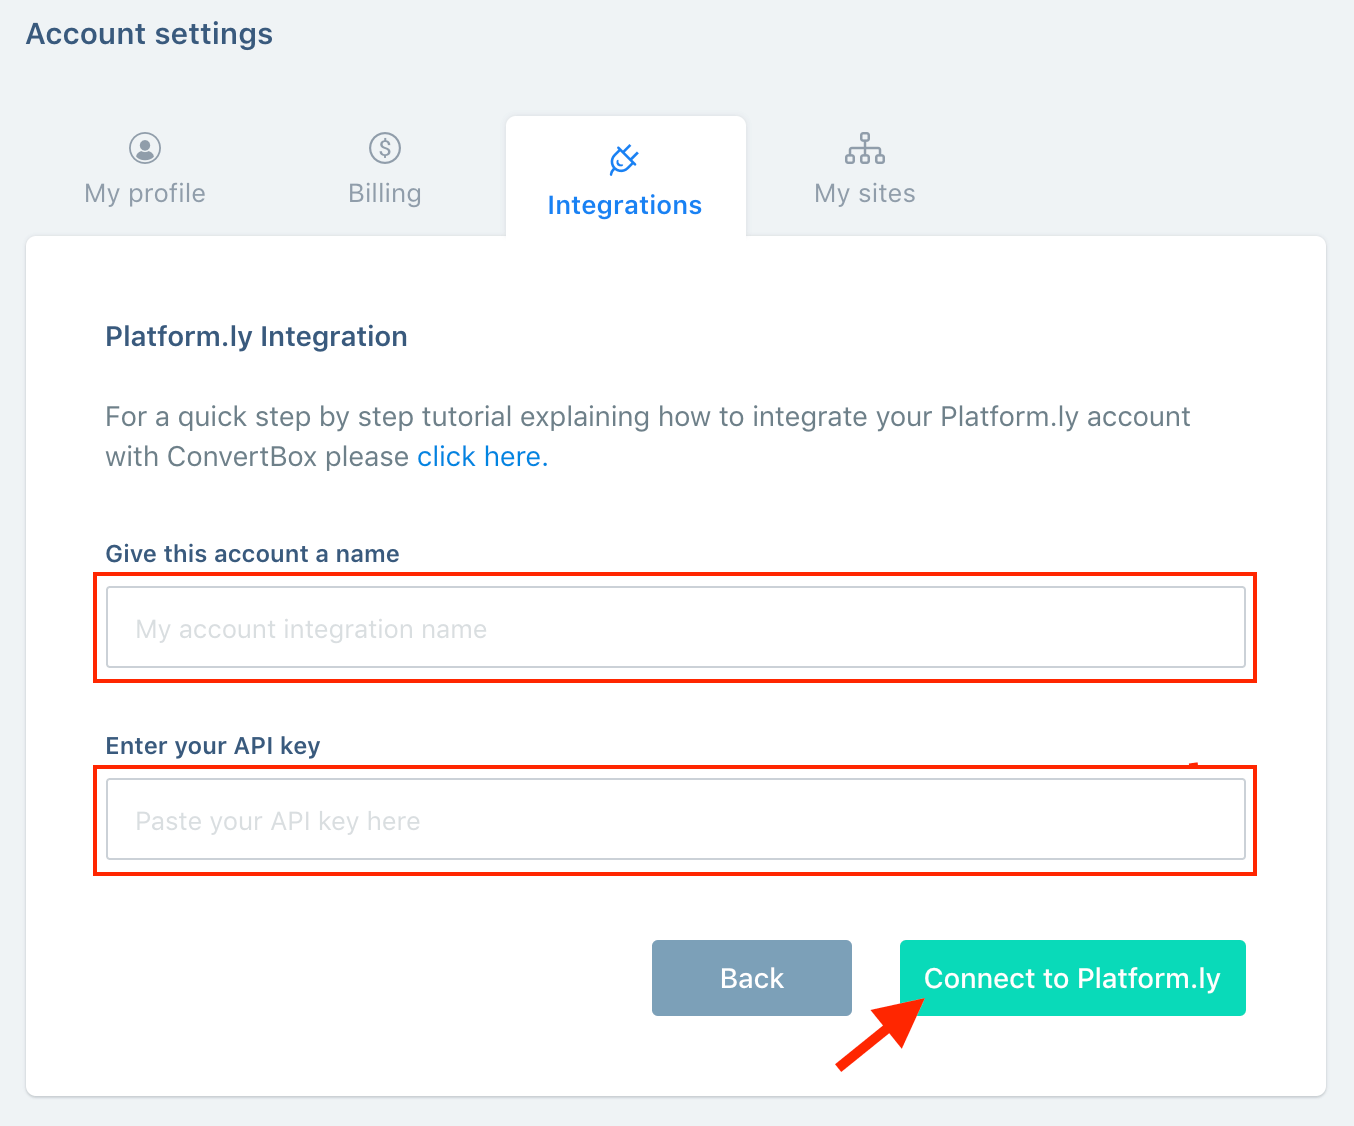Screen dimensions: 1354x1126
Task: Go to the My sites tab label
Action: 865,193
